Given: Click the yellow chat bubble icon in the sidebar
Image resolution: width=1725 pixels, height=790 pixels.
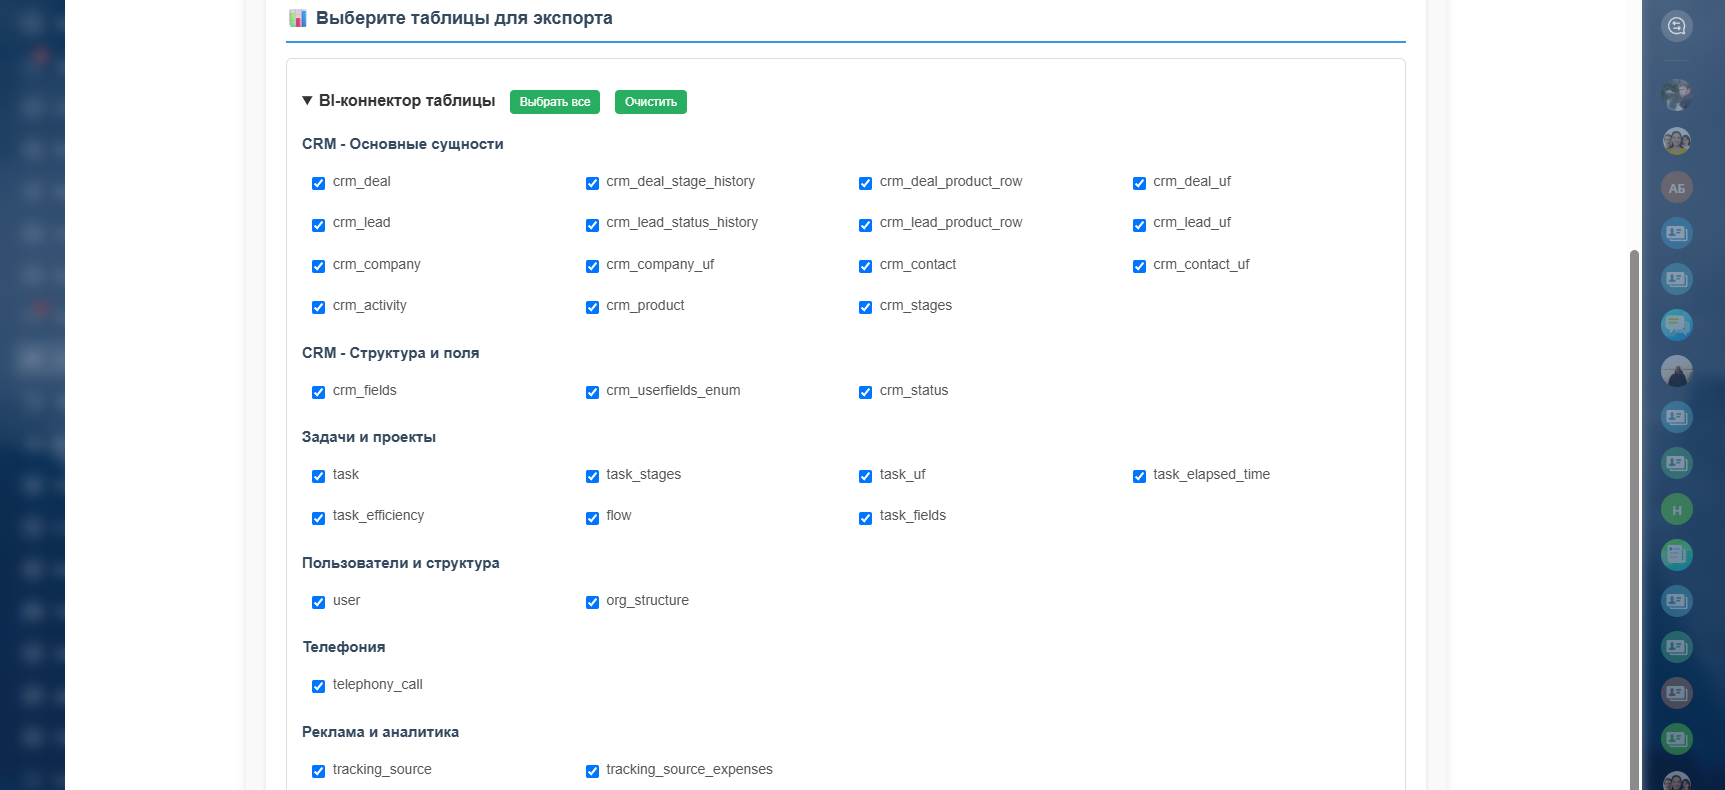Looking at the screenshot, I should (1677, 325).
